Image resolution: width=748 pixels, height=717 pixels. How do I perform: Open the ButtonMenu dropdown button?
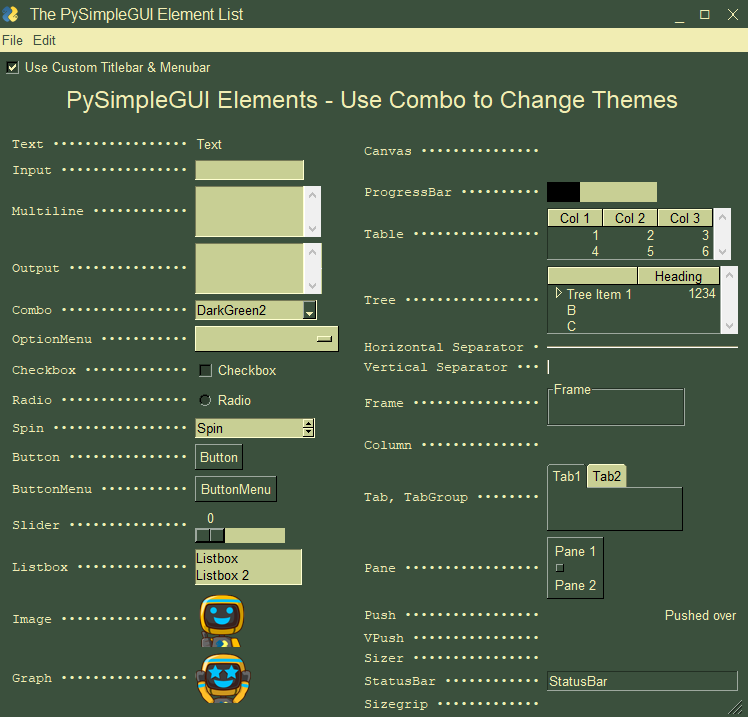tap(236, 489)
